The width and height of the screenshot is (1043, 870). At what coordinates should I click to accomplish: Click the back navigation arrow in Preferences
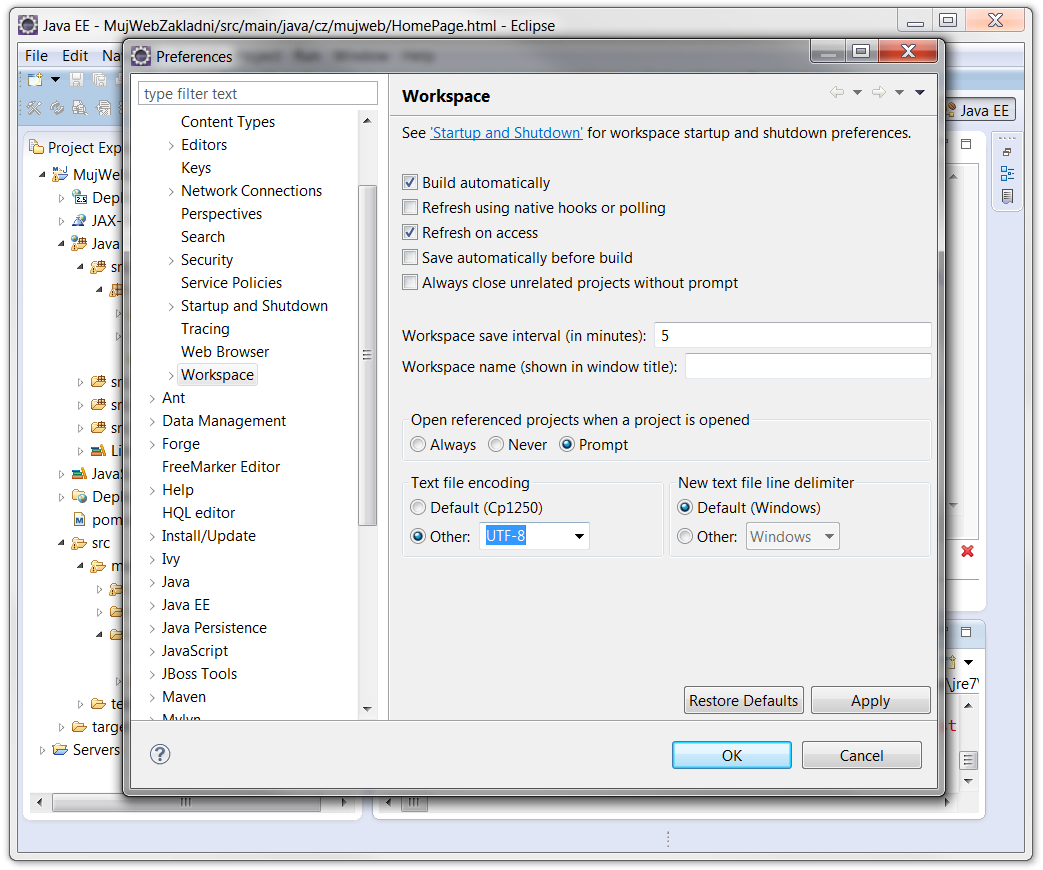pos(836,92)
